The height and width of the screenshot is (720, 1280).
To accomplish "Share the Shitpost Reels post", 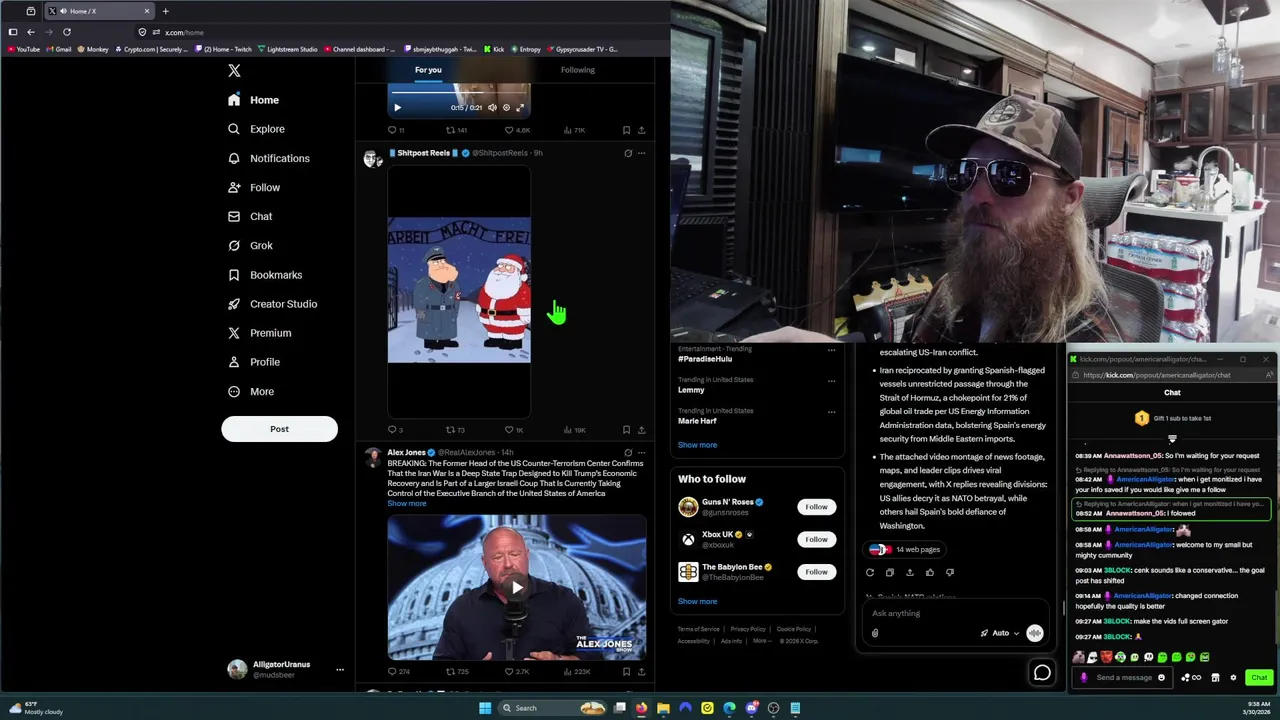I will point(641,430).
